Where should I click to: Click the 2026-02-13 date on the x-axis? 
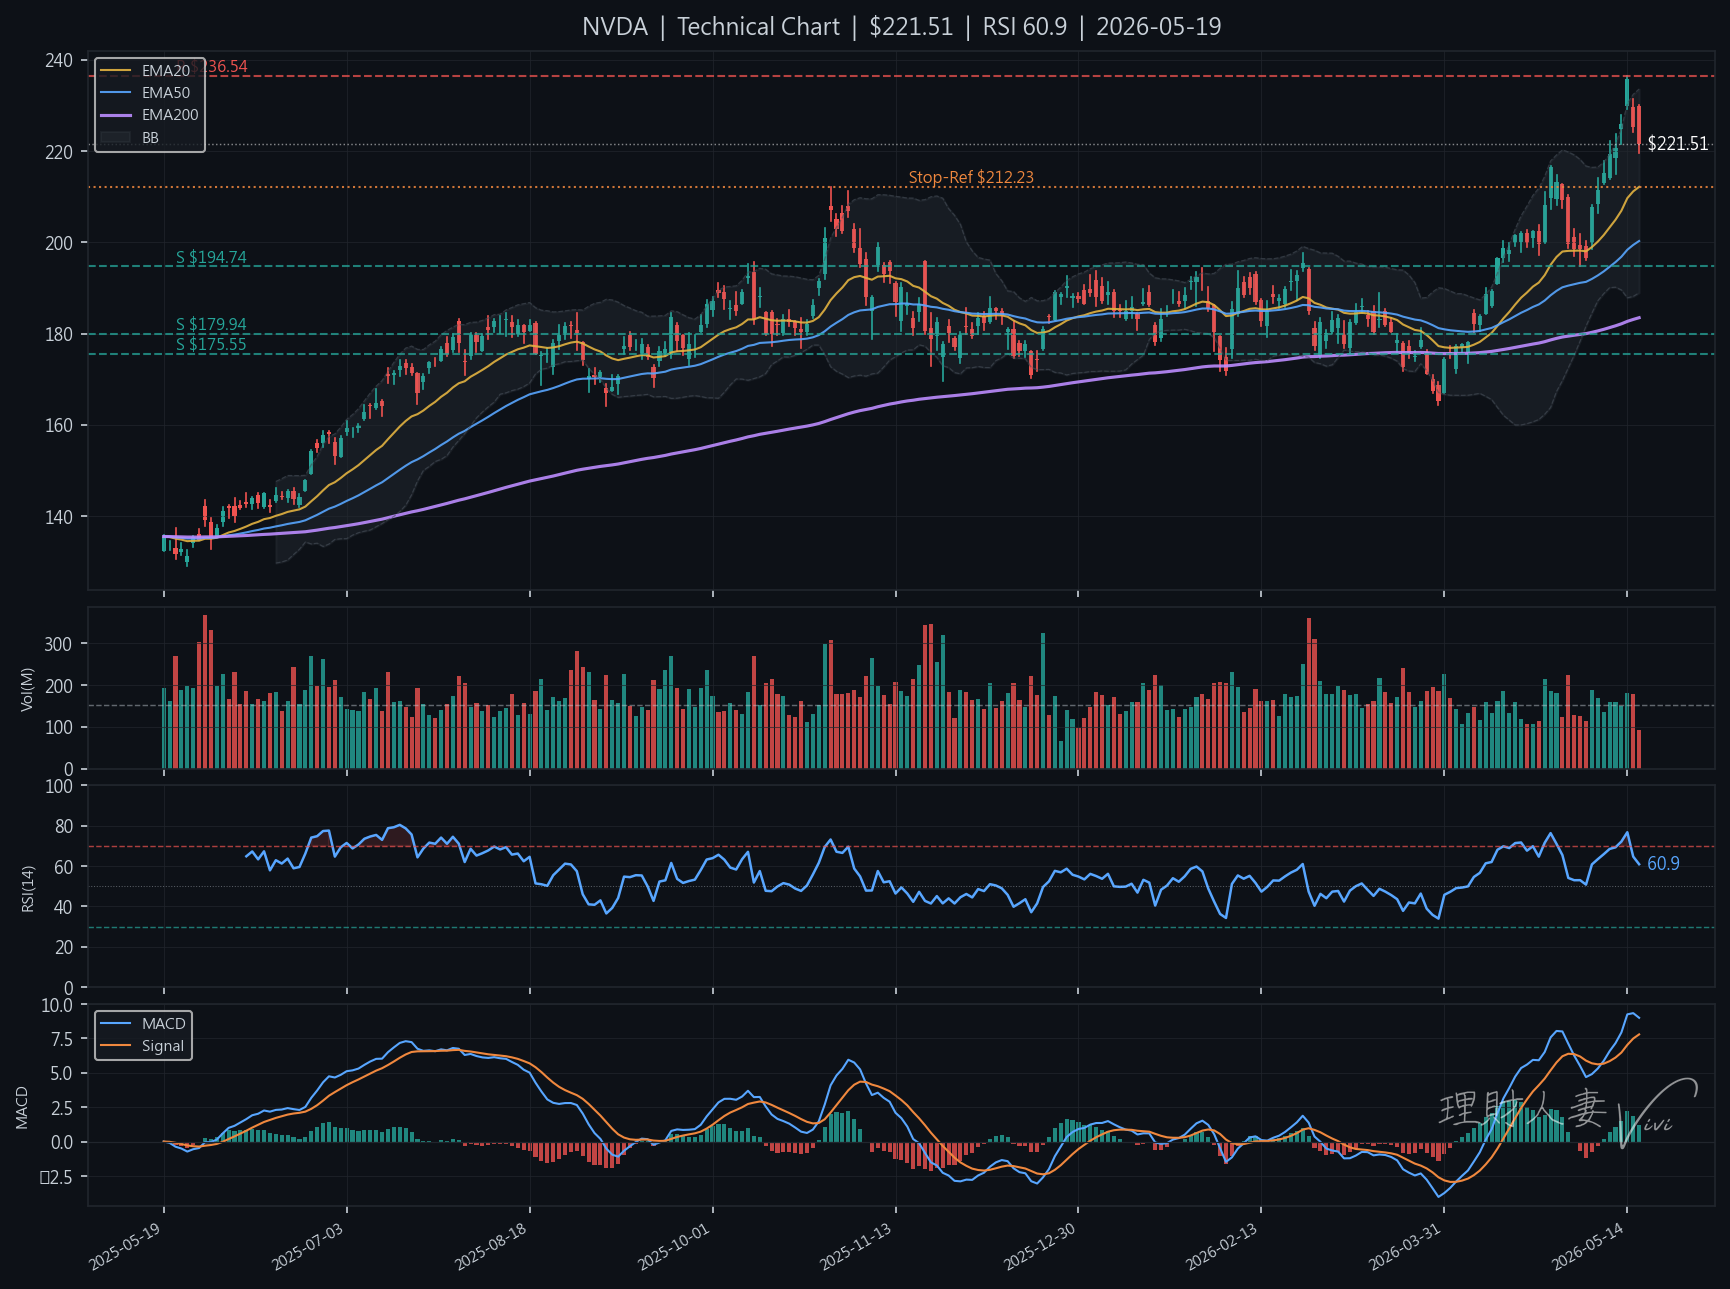coord(1222,1246)
